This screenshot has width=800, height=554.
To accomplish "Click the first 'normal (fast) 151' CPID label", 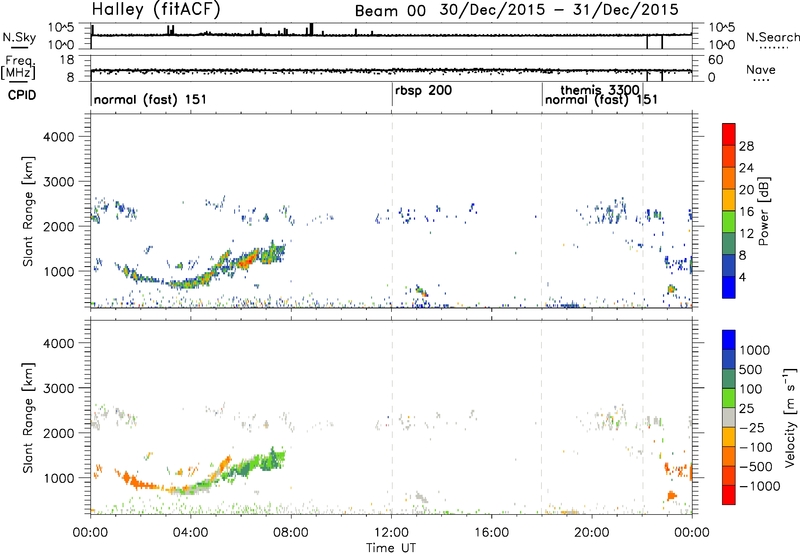I will (x=150, y=99).
